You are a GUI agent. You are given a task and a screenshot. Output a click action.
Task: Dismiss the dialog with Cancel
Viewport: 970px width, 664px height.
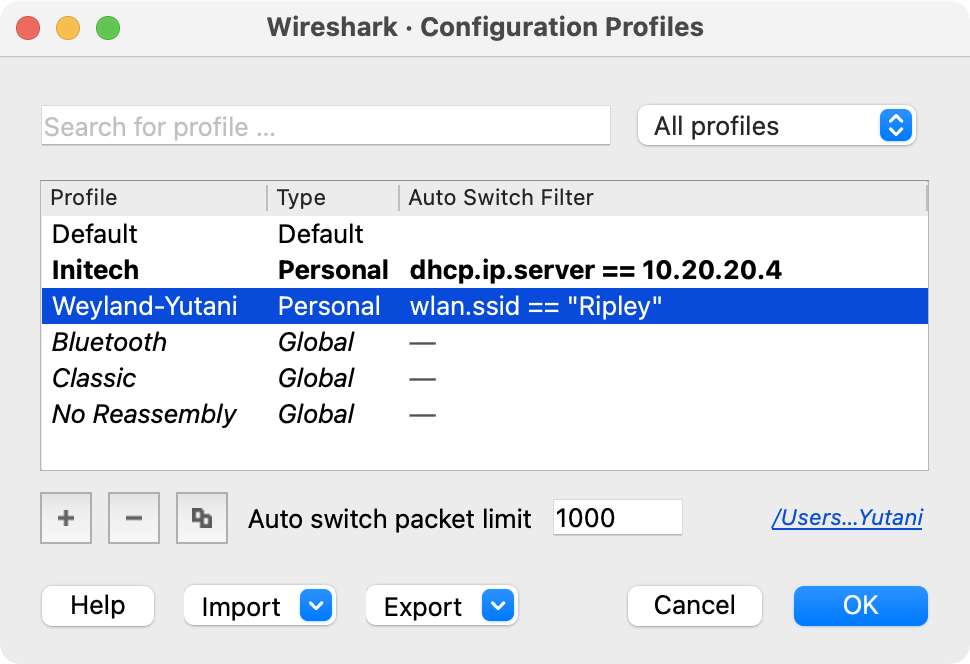694,605
